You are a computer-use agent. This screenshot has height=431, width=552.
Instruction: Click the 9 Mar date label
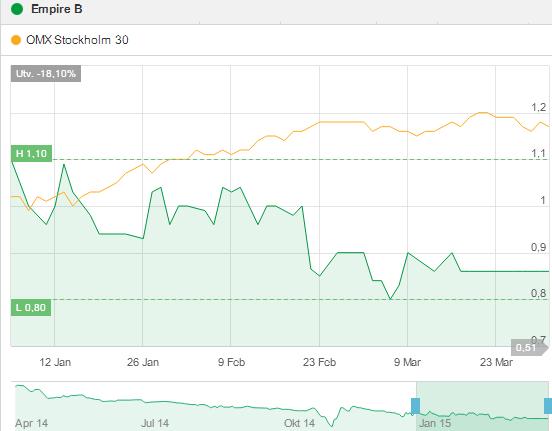pyautogui.click(x=407, y=362)
